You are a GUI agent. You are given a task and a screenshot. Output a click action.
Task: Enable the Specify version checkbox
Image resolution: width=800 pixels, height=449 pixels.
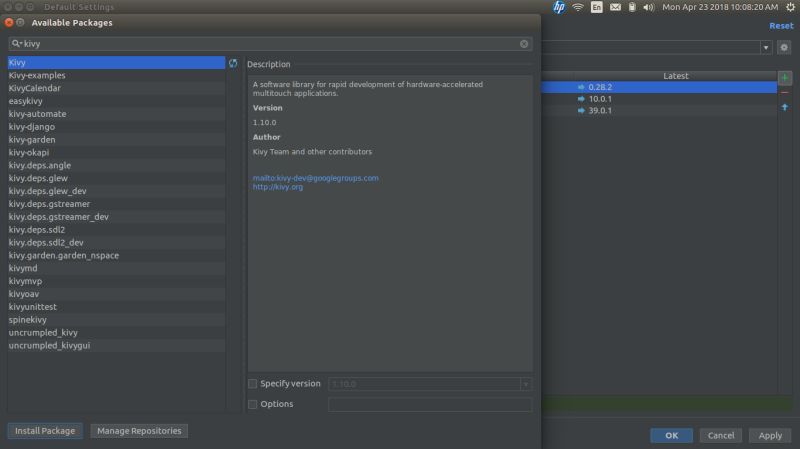[x=252, y=384]
